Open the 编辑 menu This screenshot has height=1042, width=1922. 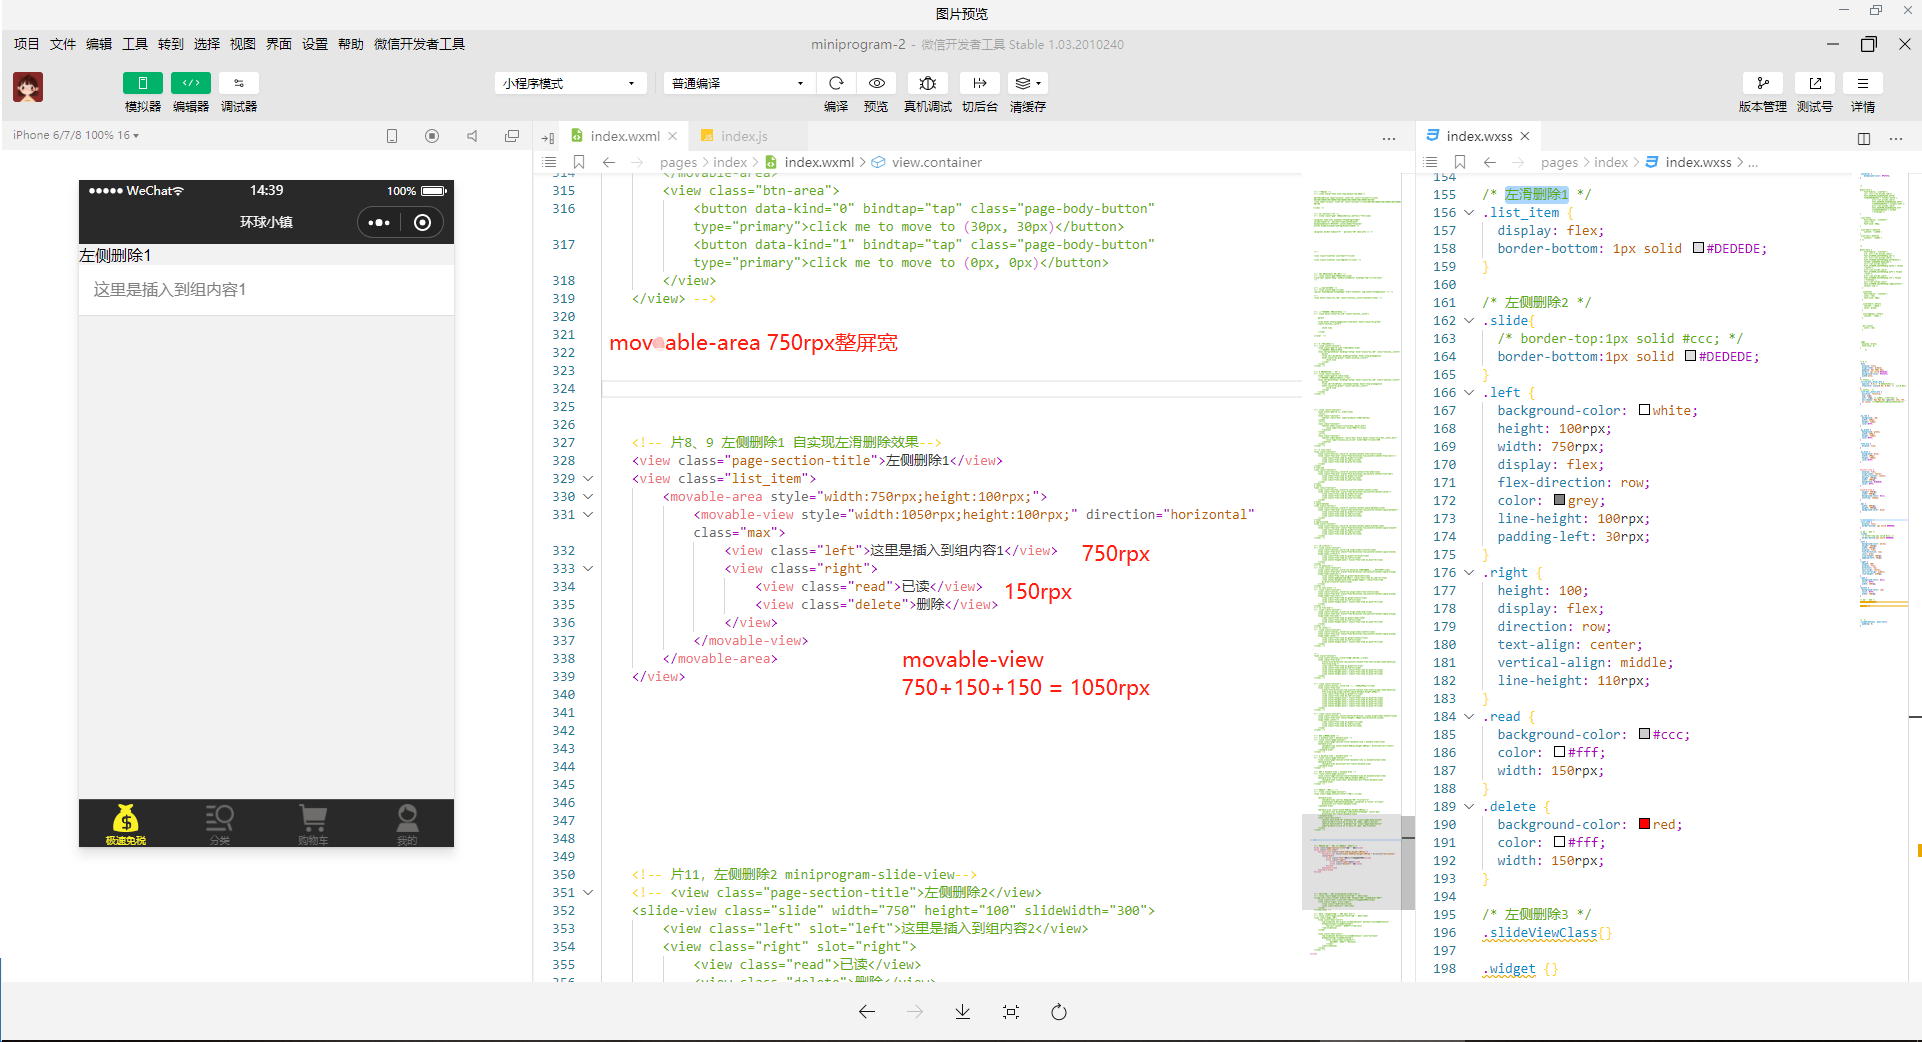[x=99, y=44]
